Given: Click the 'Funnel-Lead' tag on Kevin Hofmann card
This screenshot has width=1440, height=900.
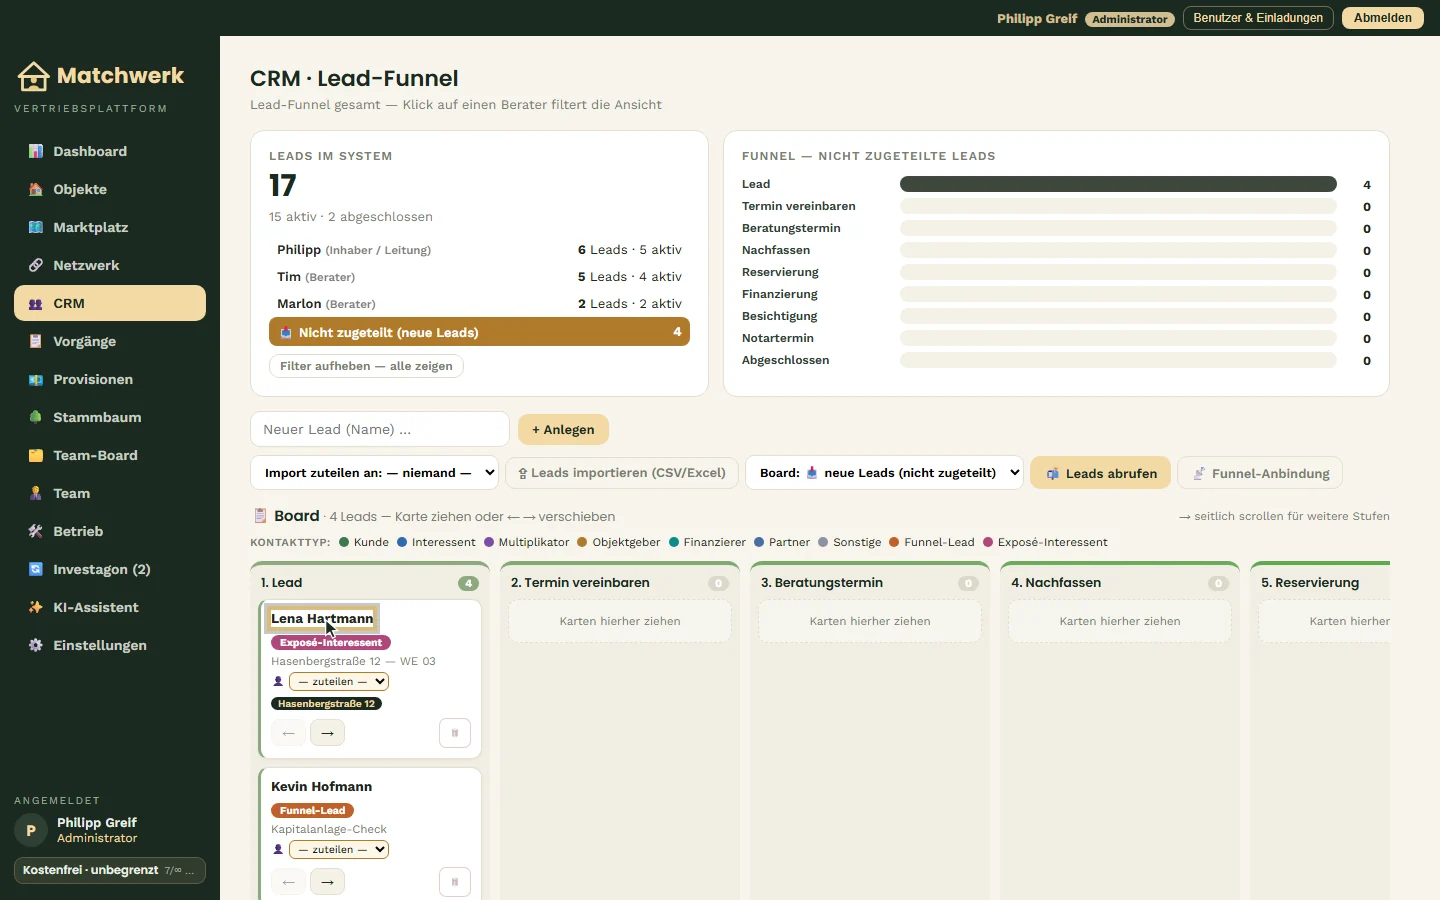Looking at the screenshot, I should 313,811.
